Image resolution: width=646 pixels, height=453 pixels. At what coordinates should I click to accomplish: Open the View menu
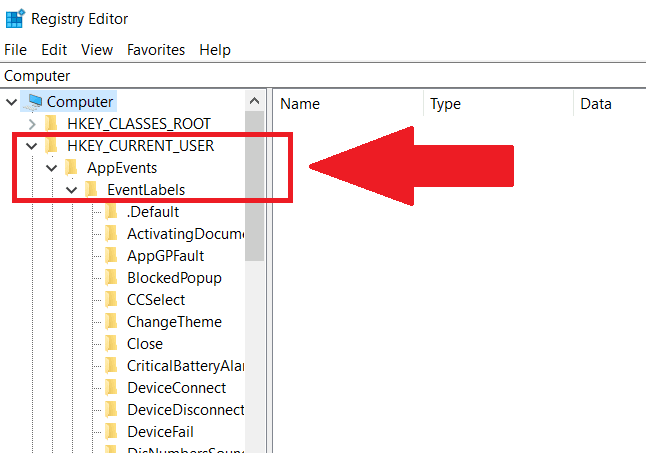[97, 49]
